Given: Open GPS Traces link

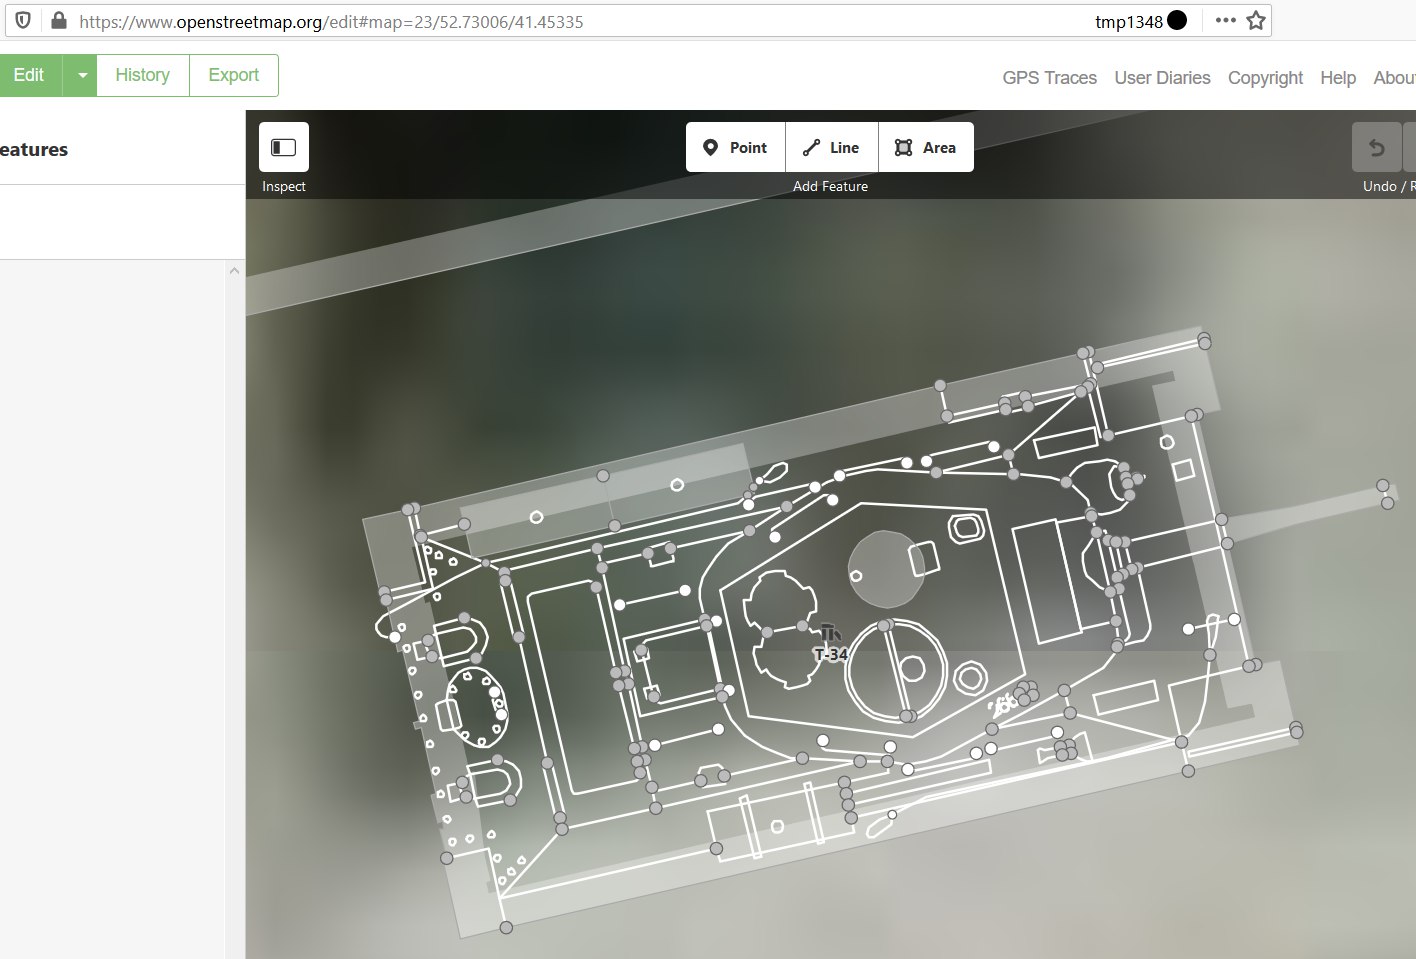Looking at the screenshot, I should [1049, 78].
